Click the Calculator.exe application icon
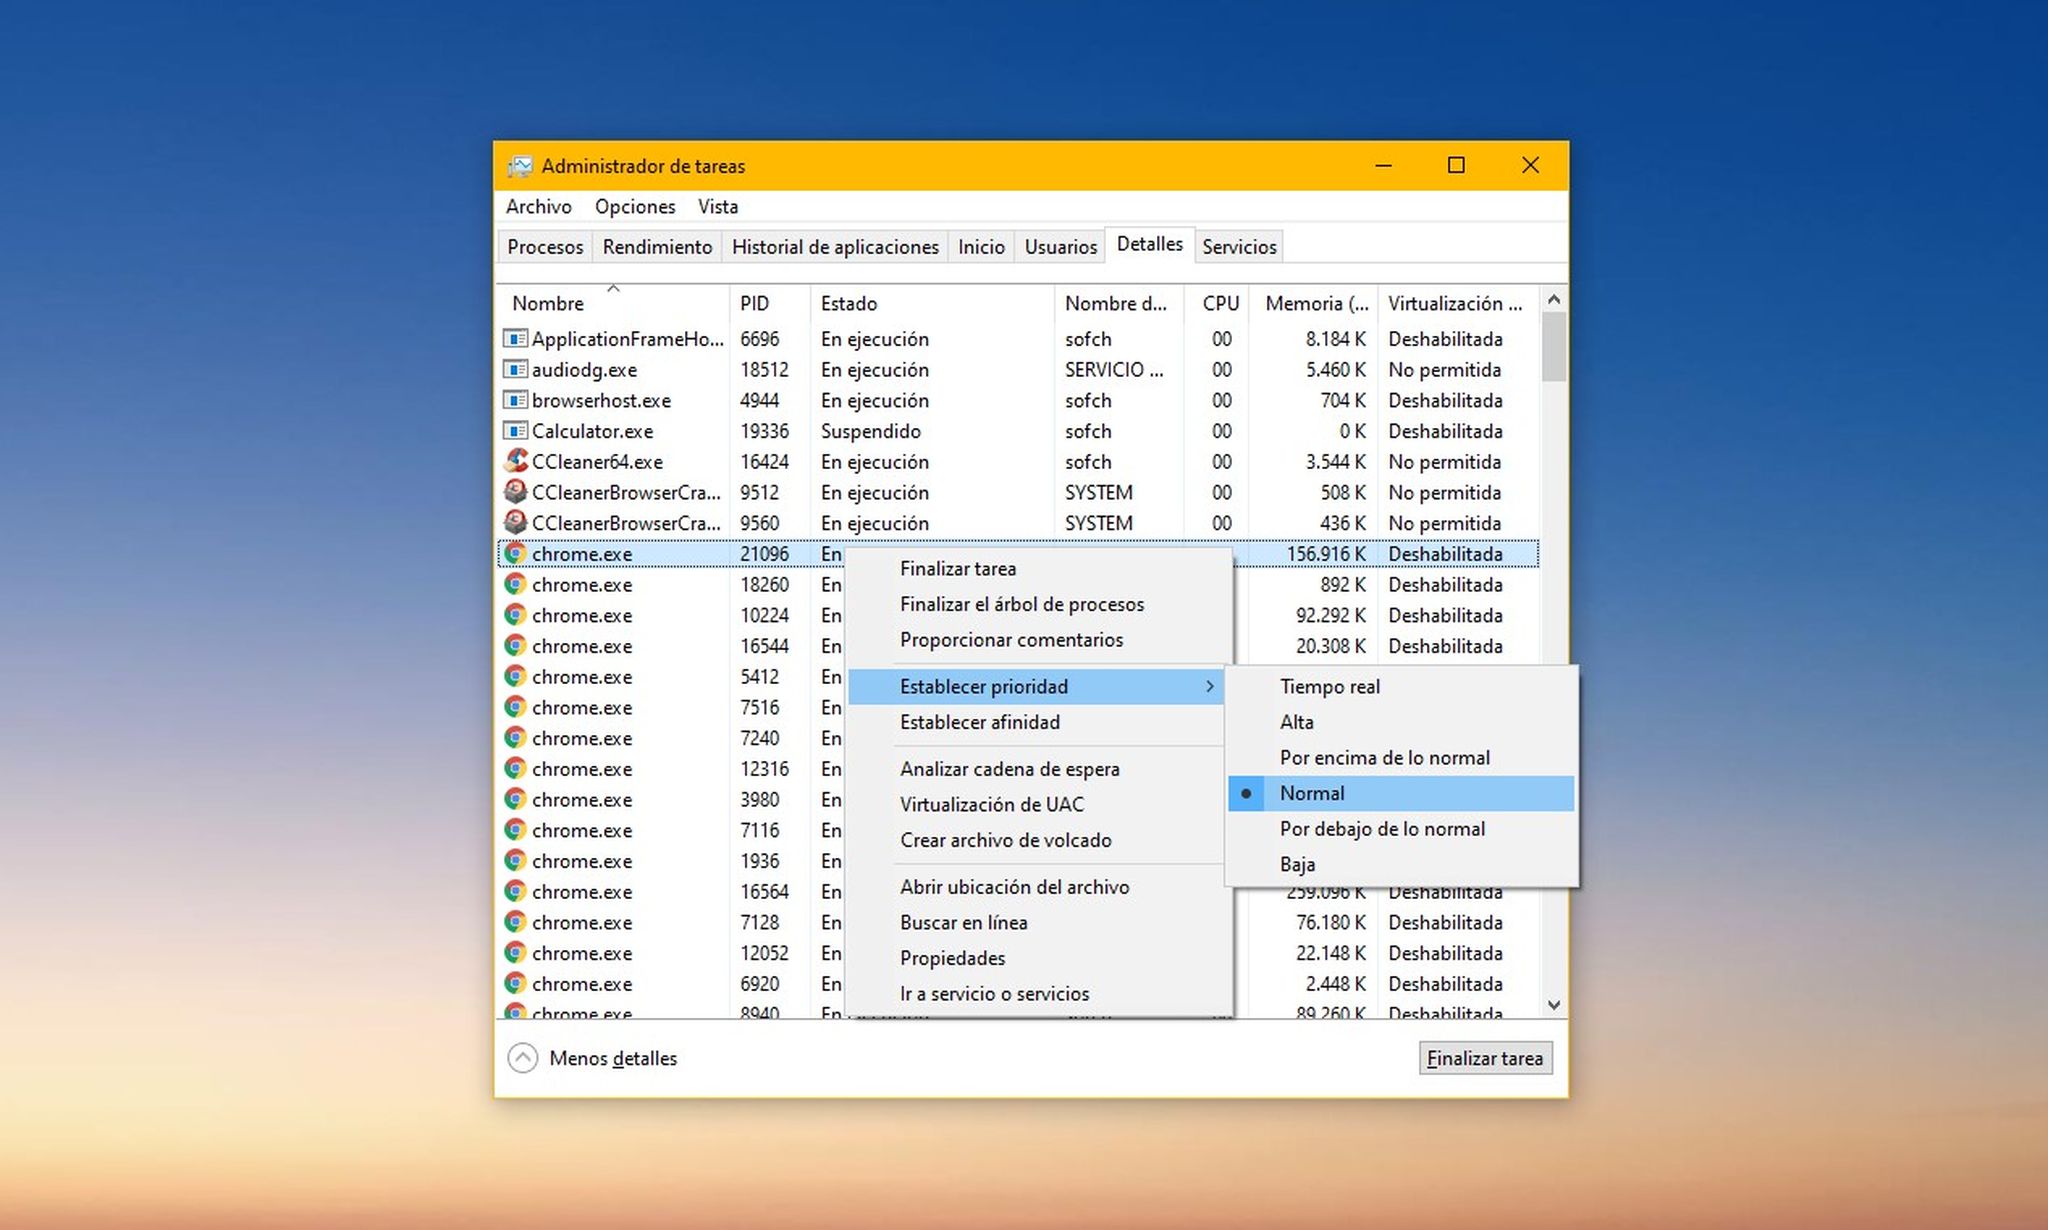 tap(514, 431)
